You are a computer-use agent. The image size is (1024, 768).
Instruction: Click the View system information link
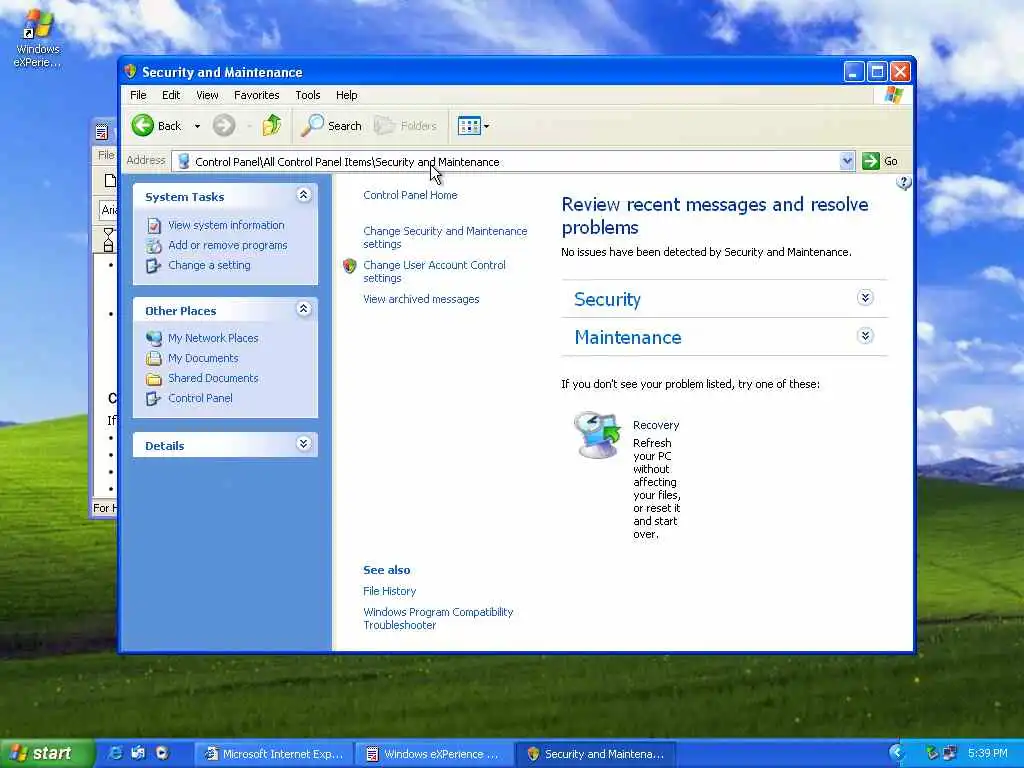pyautogui.click(x=226, y=225)
